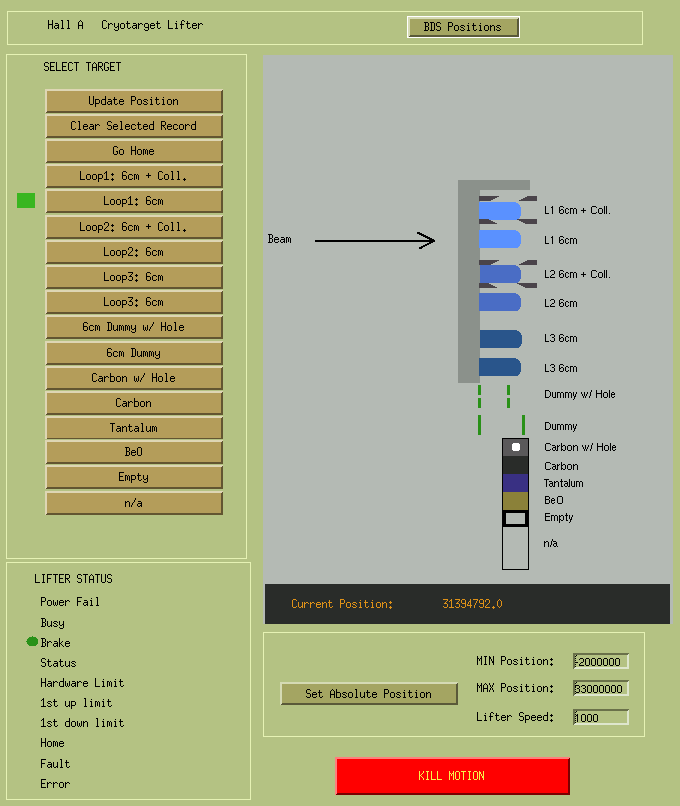This screenshot has width=680, height=806.
Task: Click the L1 6cm + Coll. cell graphic
Action: [x=501, y=211]
